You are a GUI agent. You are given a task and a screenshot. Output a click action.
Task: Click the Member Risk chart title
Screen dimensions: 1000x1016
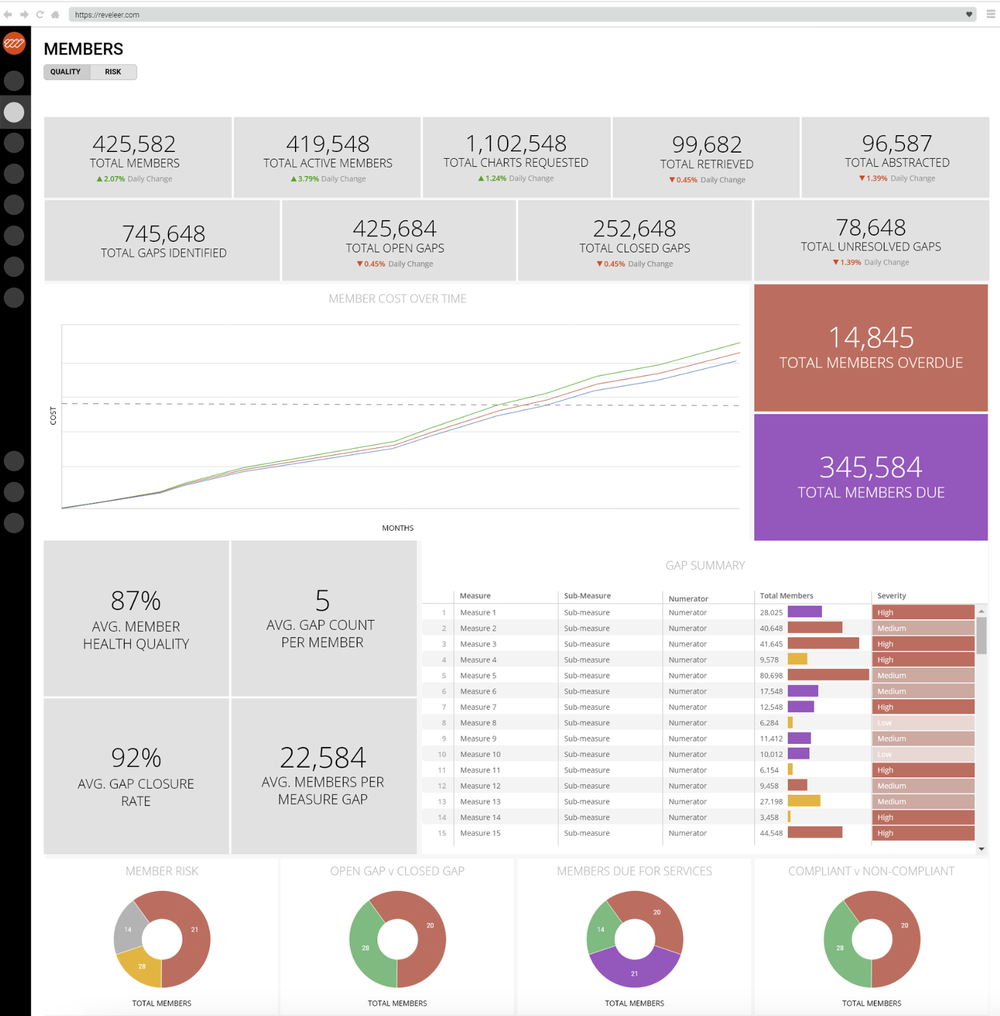[162, 871]
